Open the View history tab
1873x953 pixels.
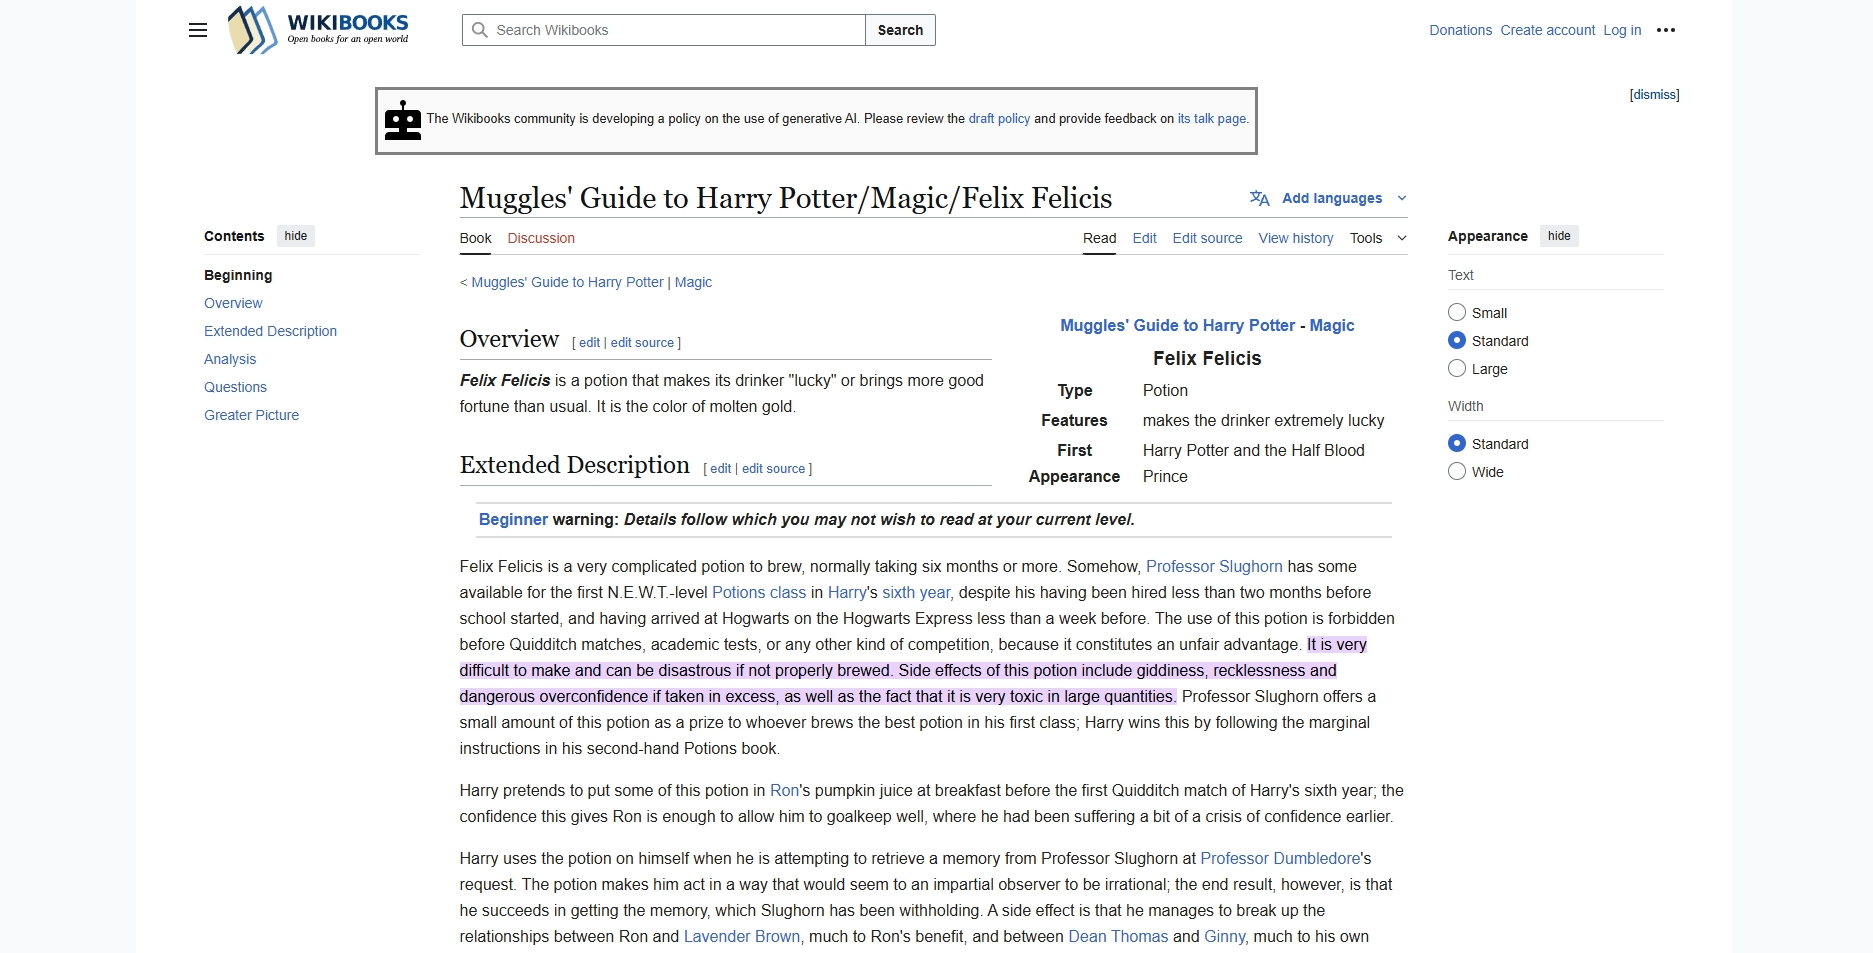point(1296,238)
